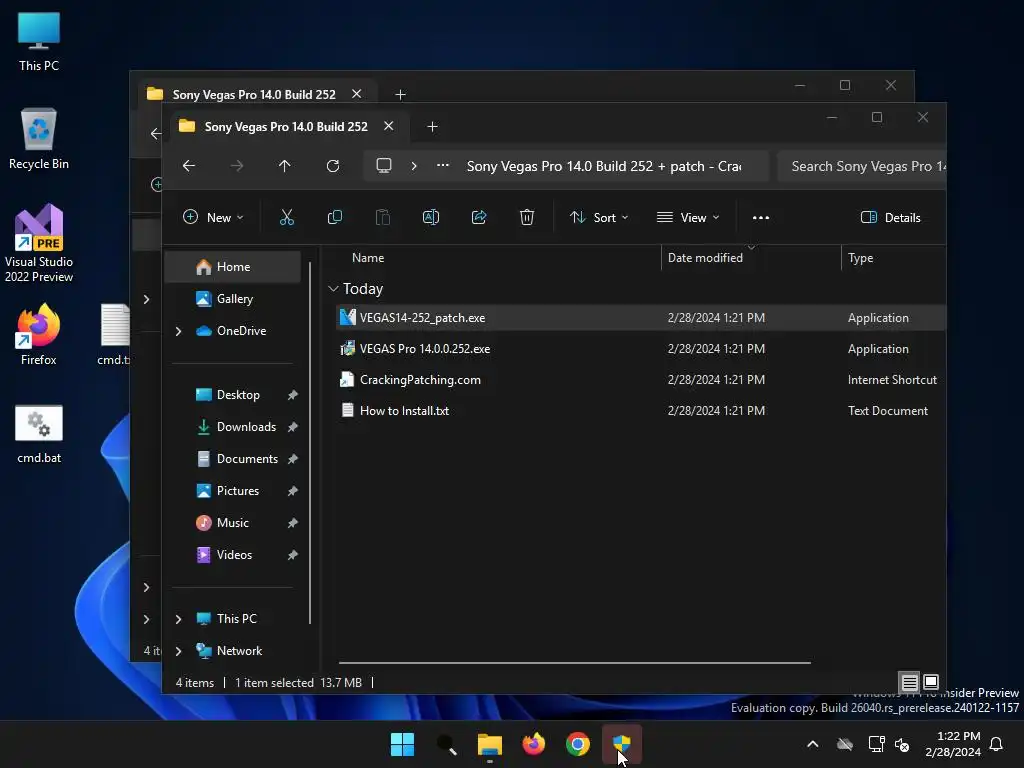Switch to details list view icon in status bar
Viewport: 1024px width, 768px height.
pyautogui.click(x=910, y=682)
